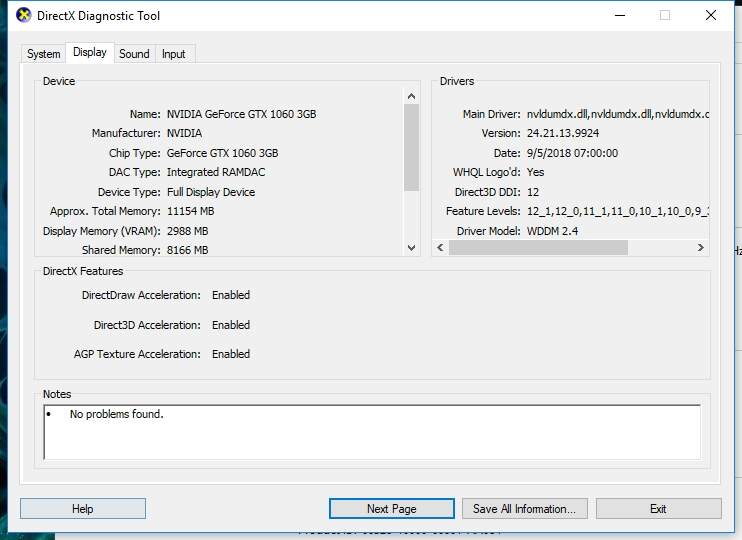Screen dimensions: 742x540
Task: Click the Next Page button
Action: [x=392, y=509]
